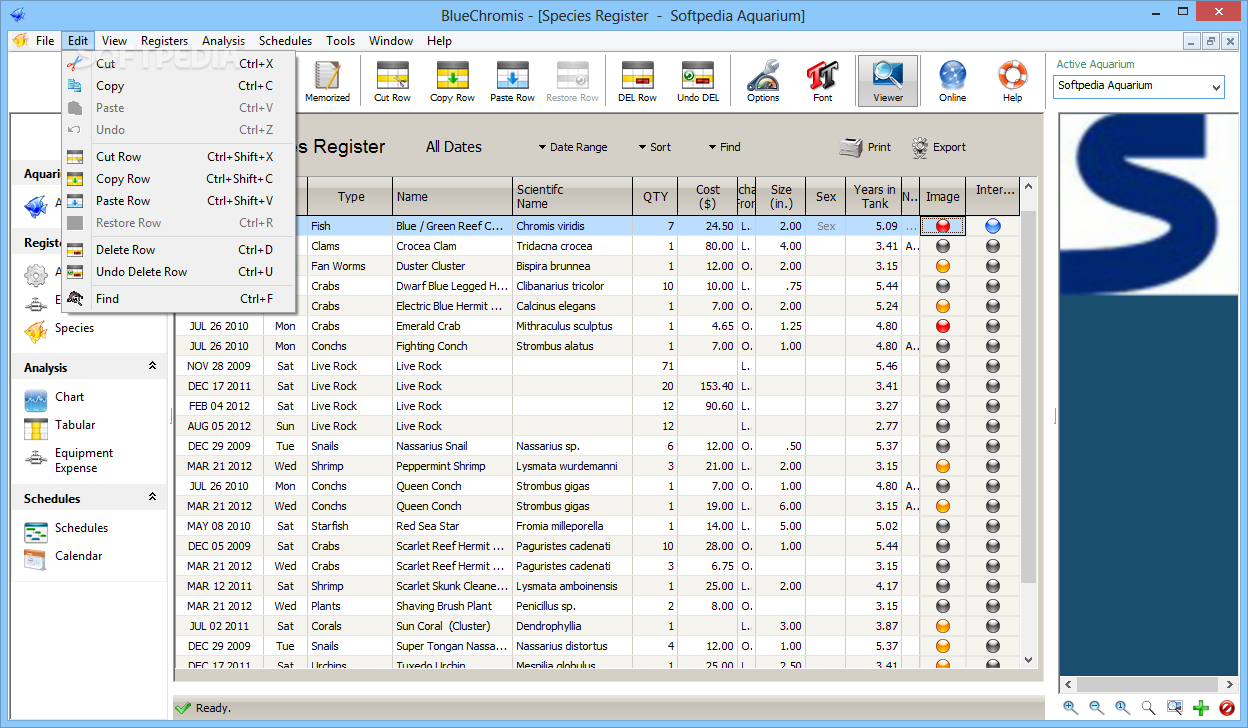The height and width of the screenshot is (728, 1248).
Task: Click the image preview magnifier icon
Action: (x=1175, y=708)
